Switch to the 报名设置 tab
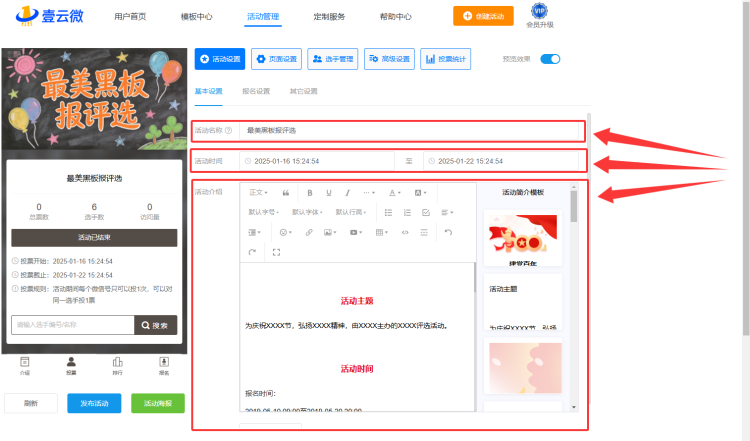Screen dimensions: 750x441 tap(256, 91)
